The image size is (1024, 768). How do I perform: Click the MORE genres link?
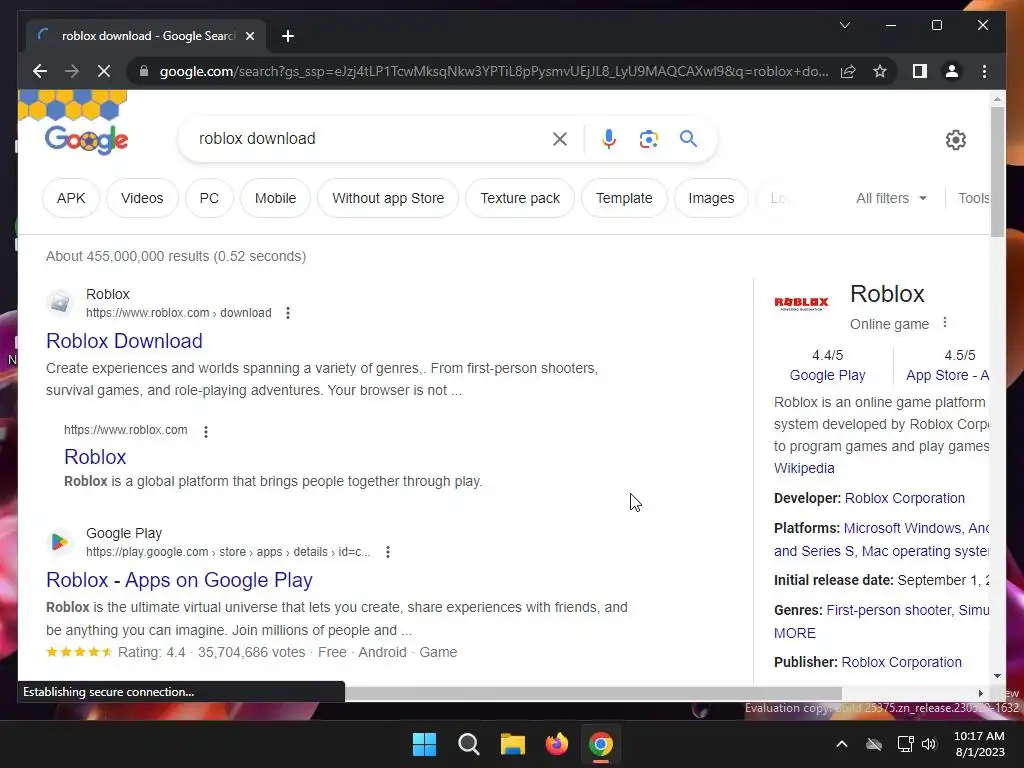click(x=795, y=633)
